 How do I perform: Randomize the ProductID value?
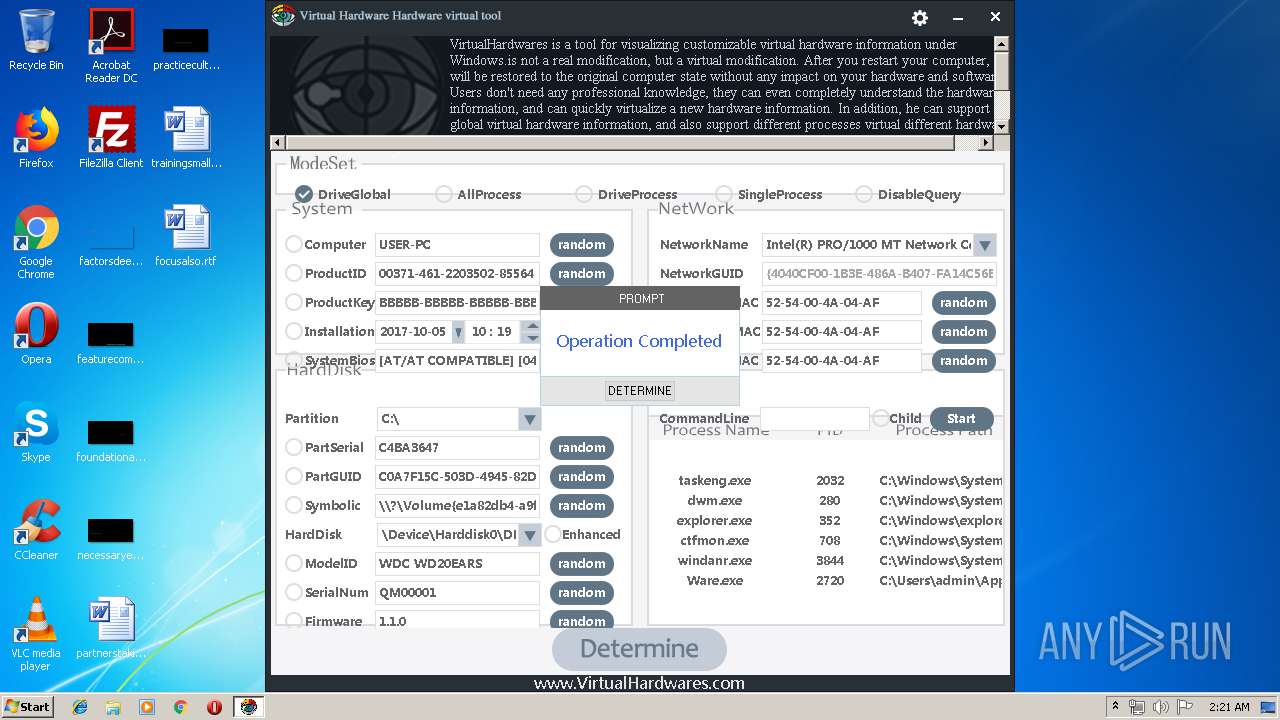point(582,274)
